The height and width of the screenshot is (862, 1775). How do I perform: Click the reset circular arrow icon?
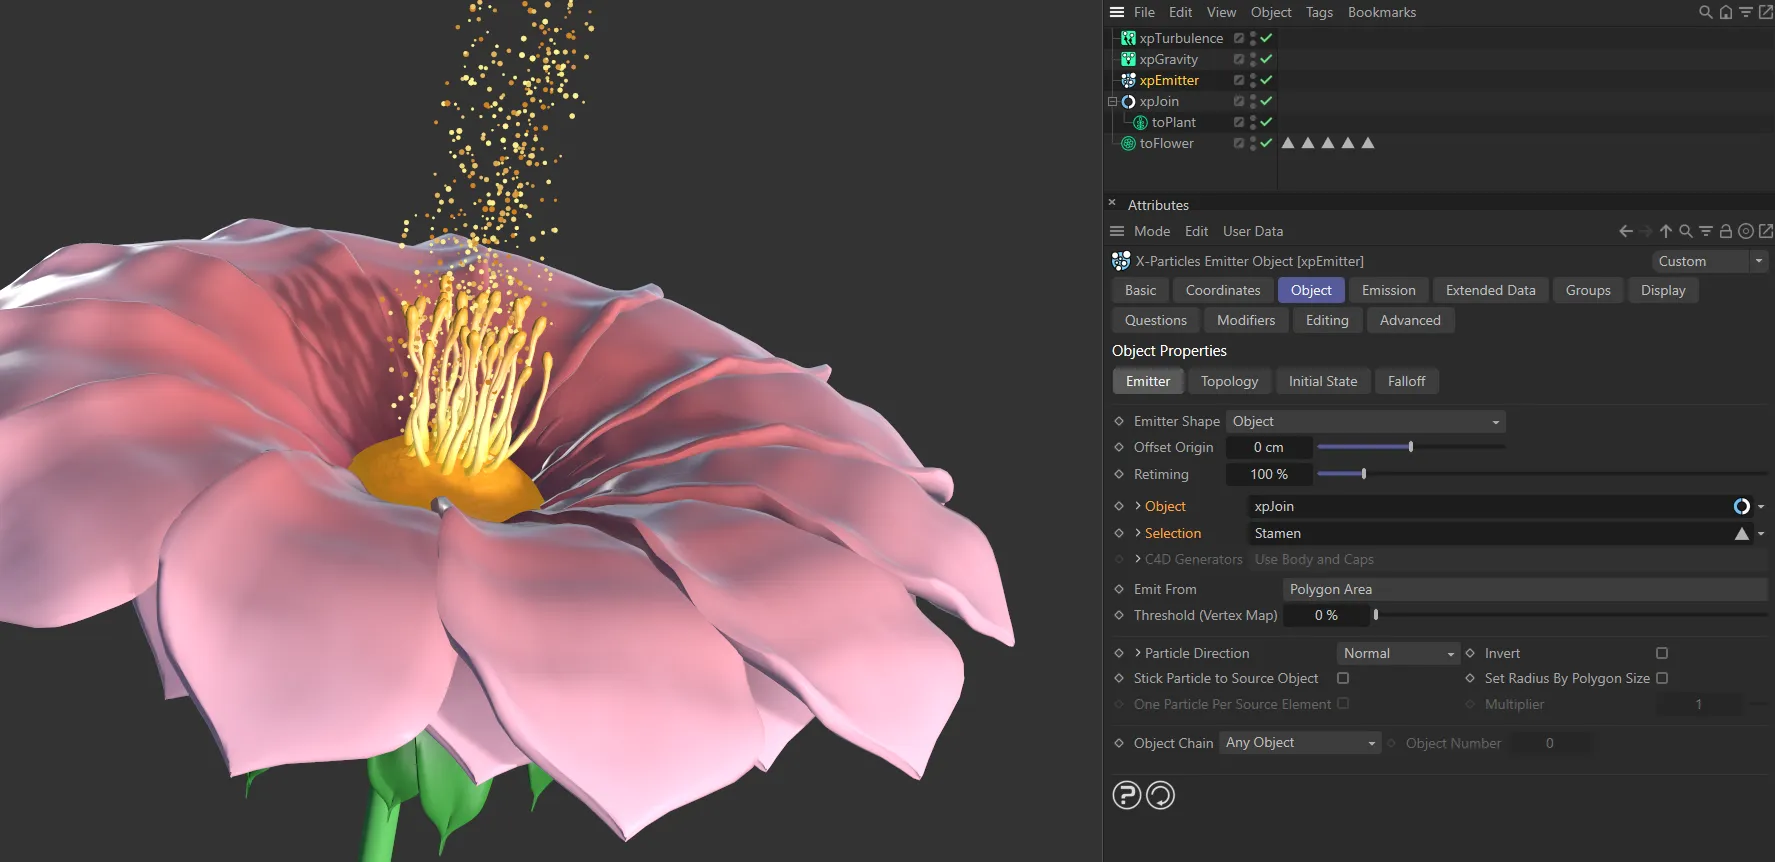click(1160, 795)
